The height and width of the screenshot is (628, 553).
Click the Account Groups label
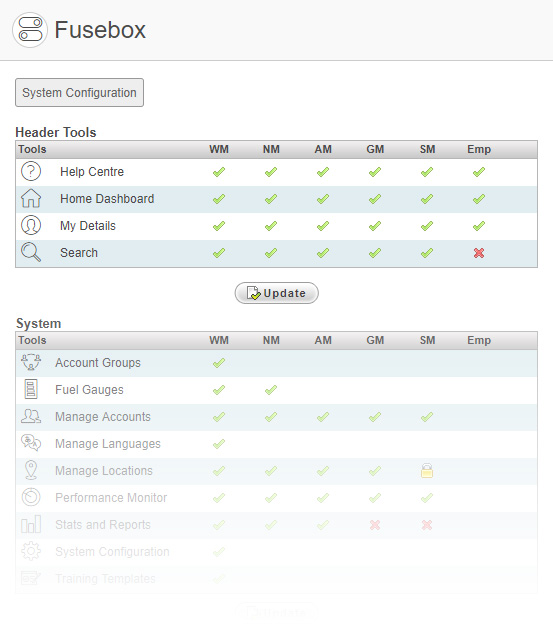click(98, 363)
